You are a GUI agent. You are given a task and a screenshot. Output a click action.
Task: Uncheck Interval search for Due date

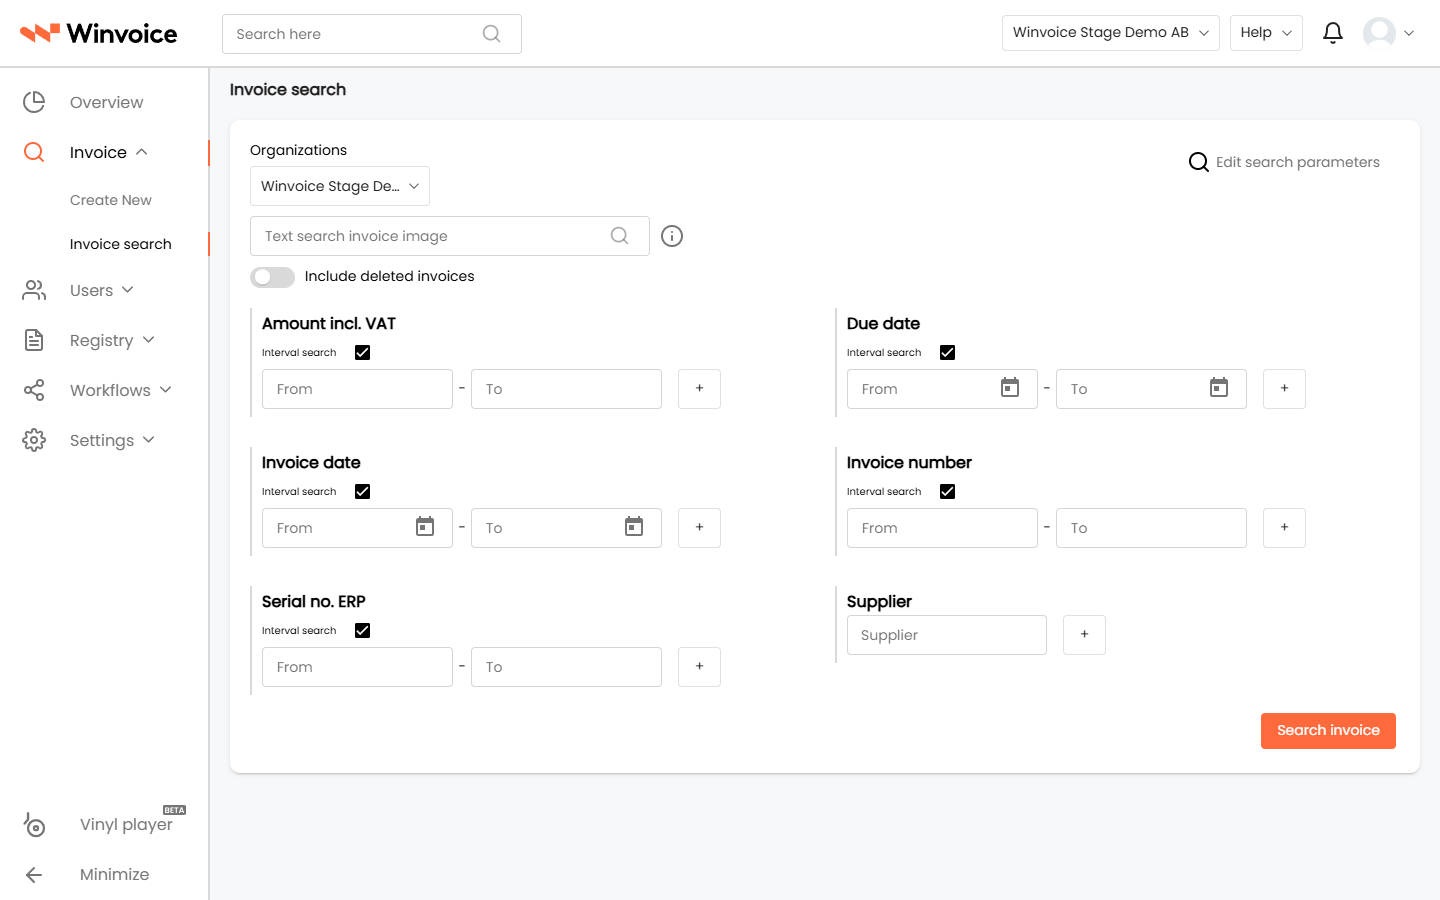point(948,353)
